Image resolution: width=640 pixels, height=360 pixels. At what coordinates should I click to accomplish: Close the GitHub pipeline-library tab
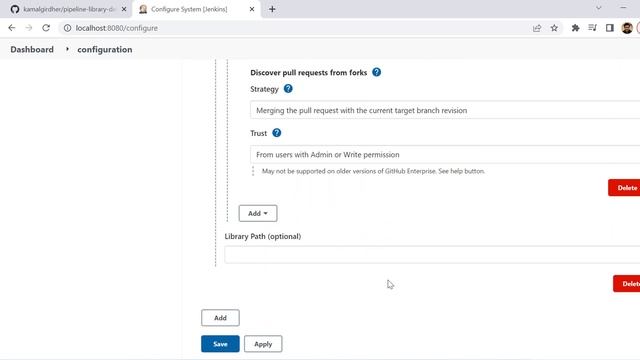pos(124,9)
